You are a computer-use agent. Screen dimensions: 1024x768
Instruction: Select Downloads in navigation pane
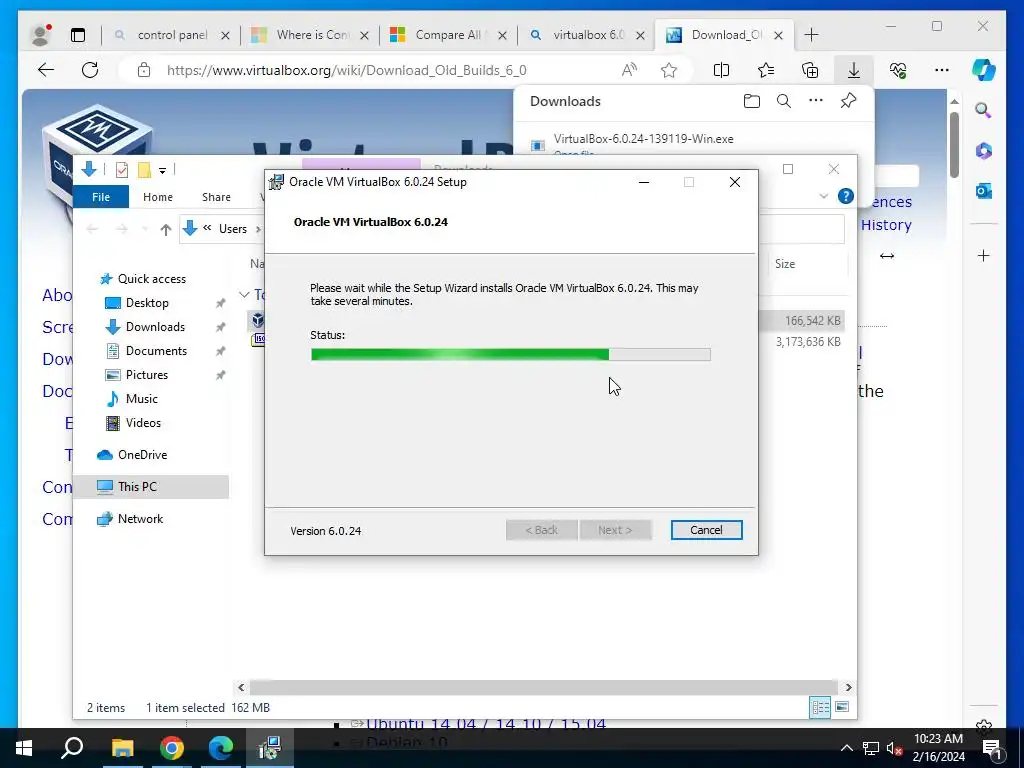(x=155, y=327)
